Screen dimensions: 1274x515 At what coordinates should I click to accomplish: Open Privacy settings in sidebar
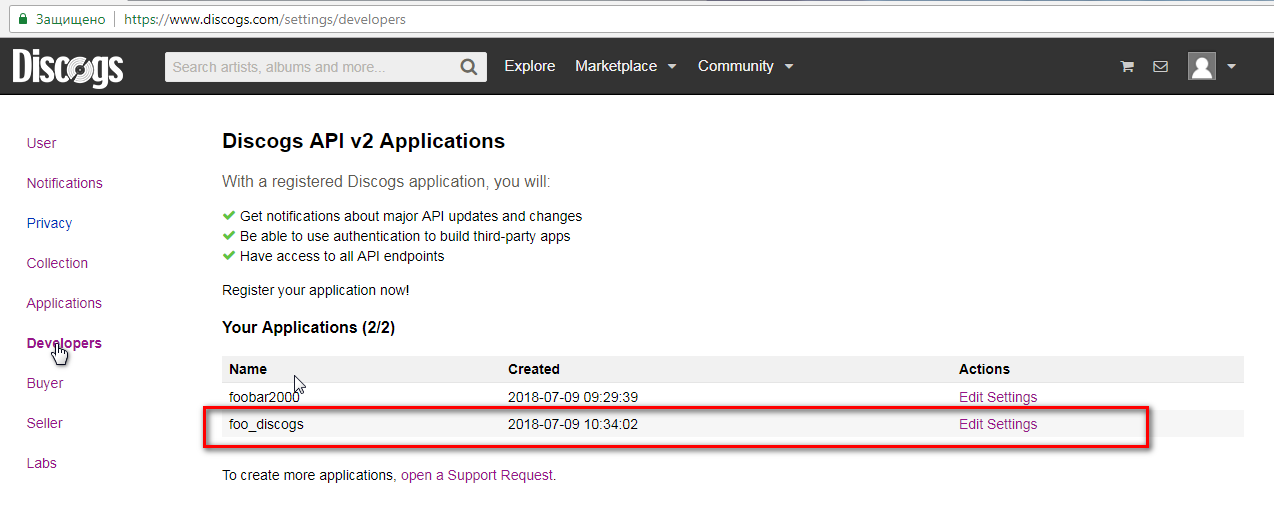coord(49,223)
